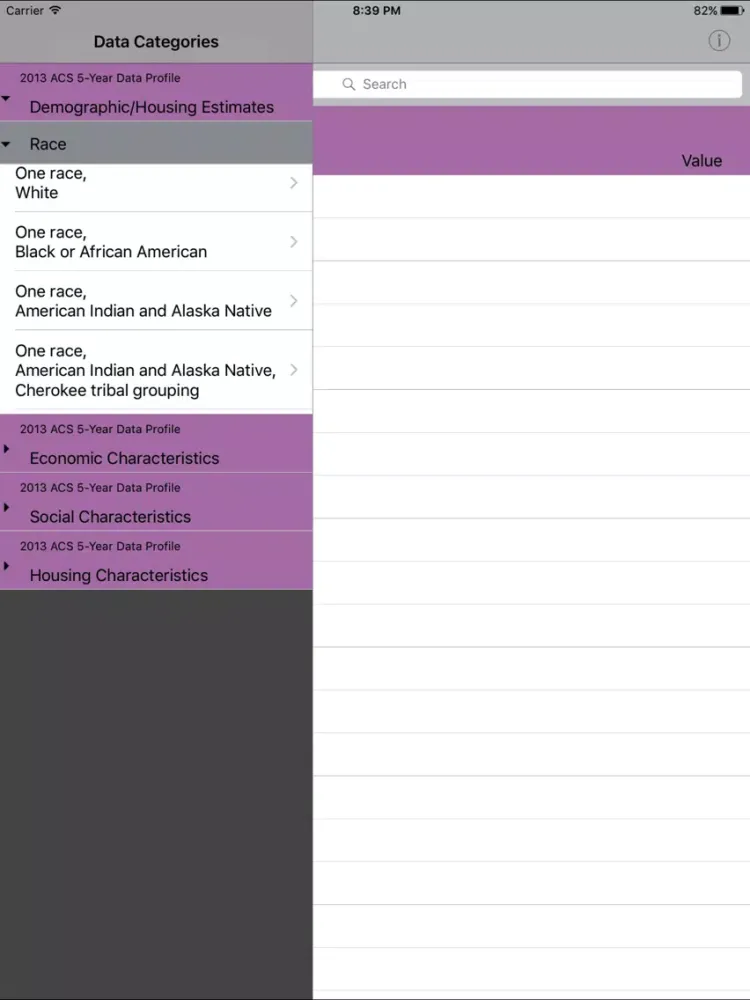
Task: Click chevron beside Cherokee tribal grouping
Action: [x=293, y=370]
